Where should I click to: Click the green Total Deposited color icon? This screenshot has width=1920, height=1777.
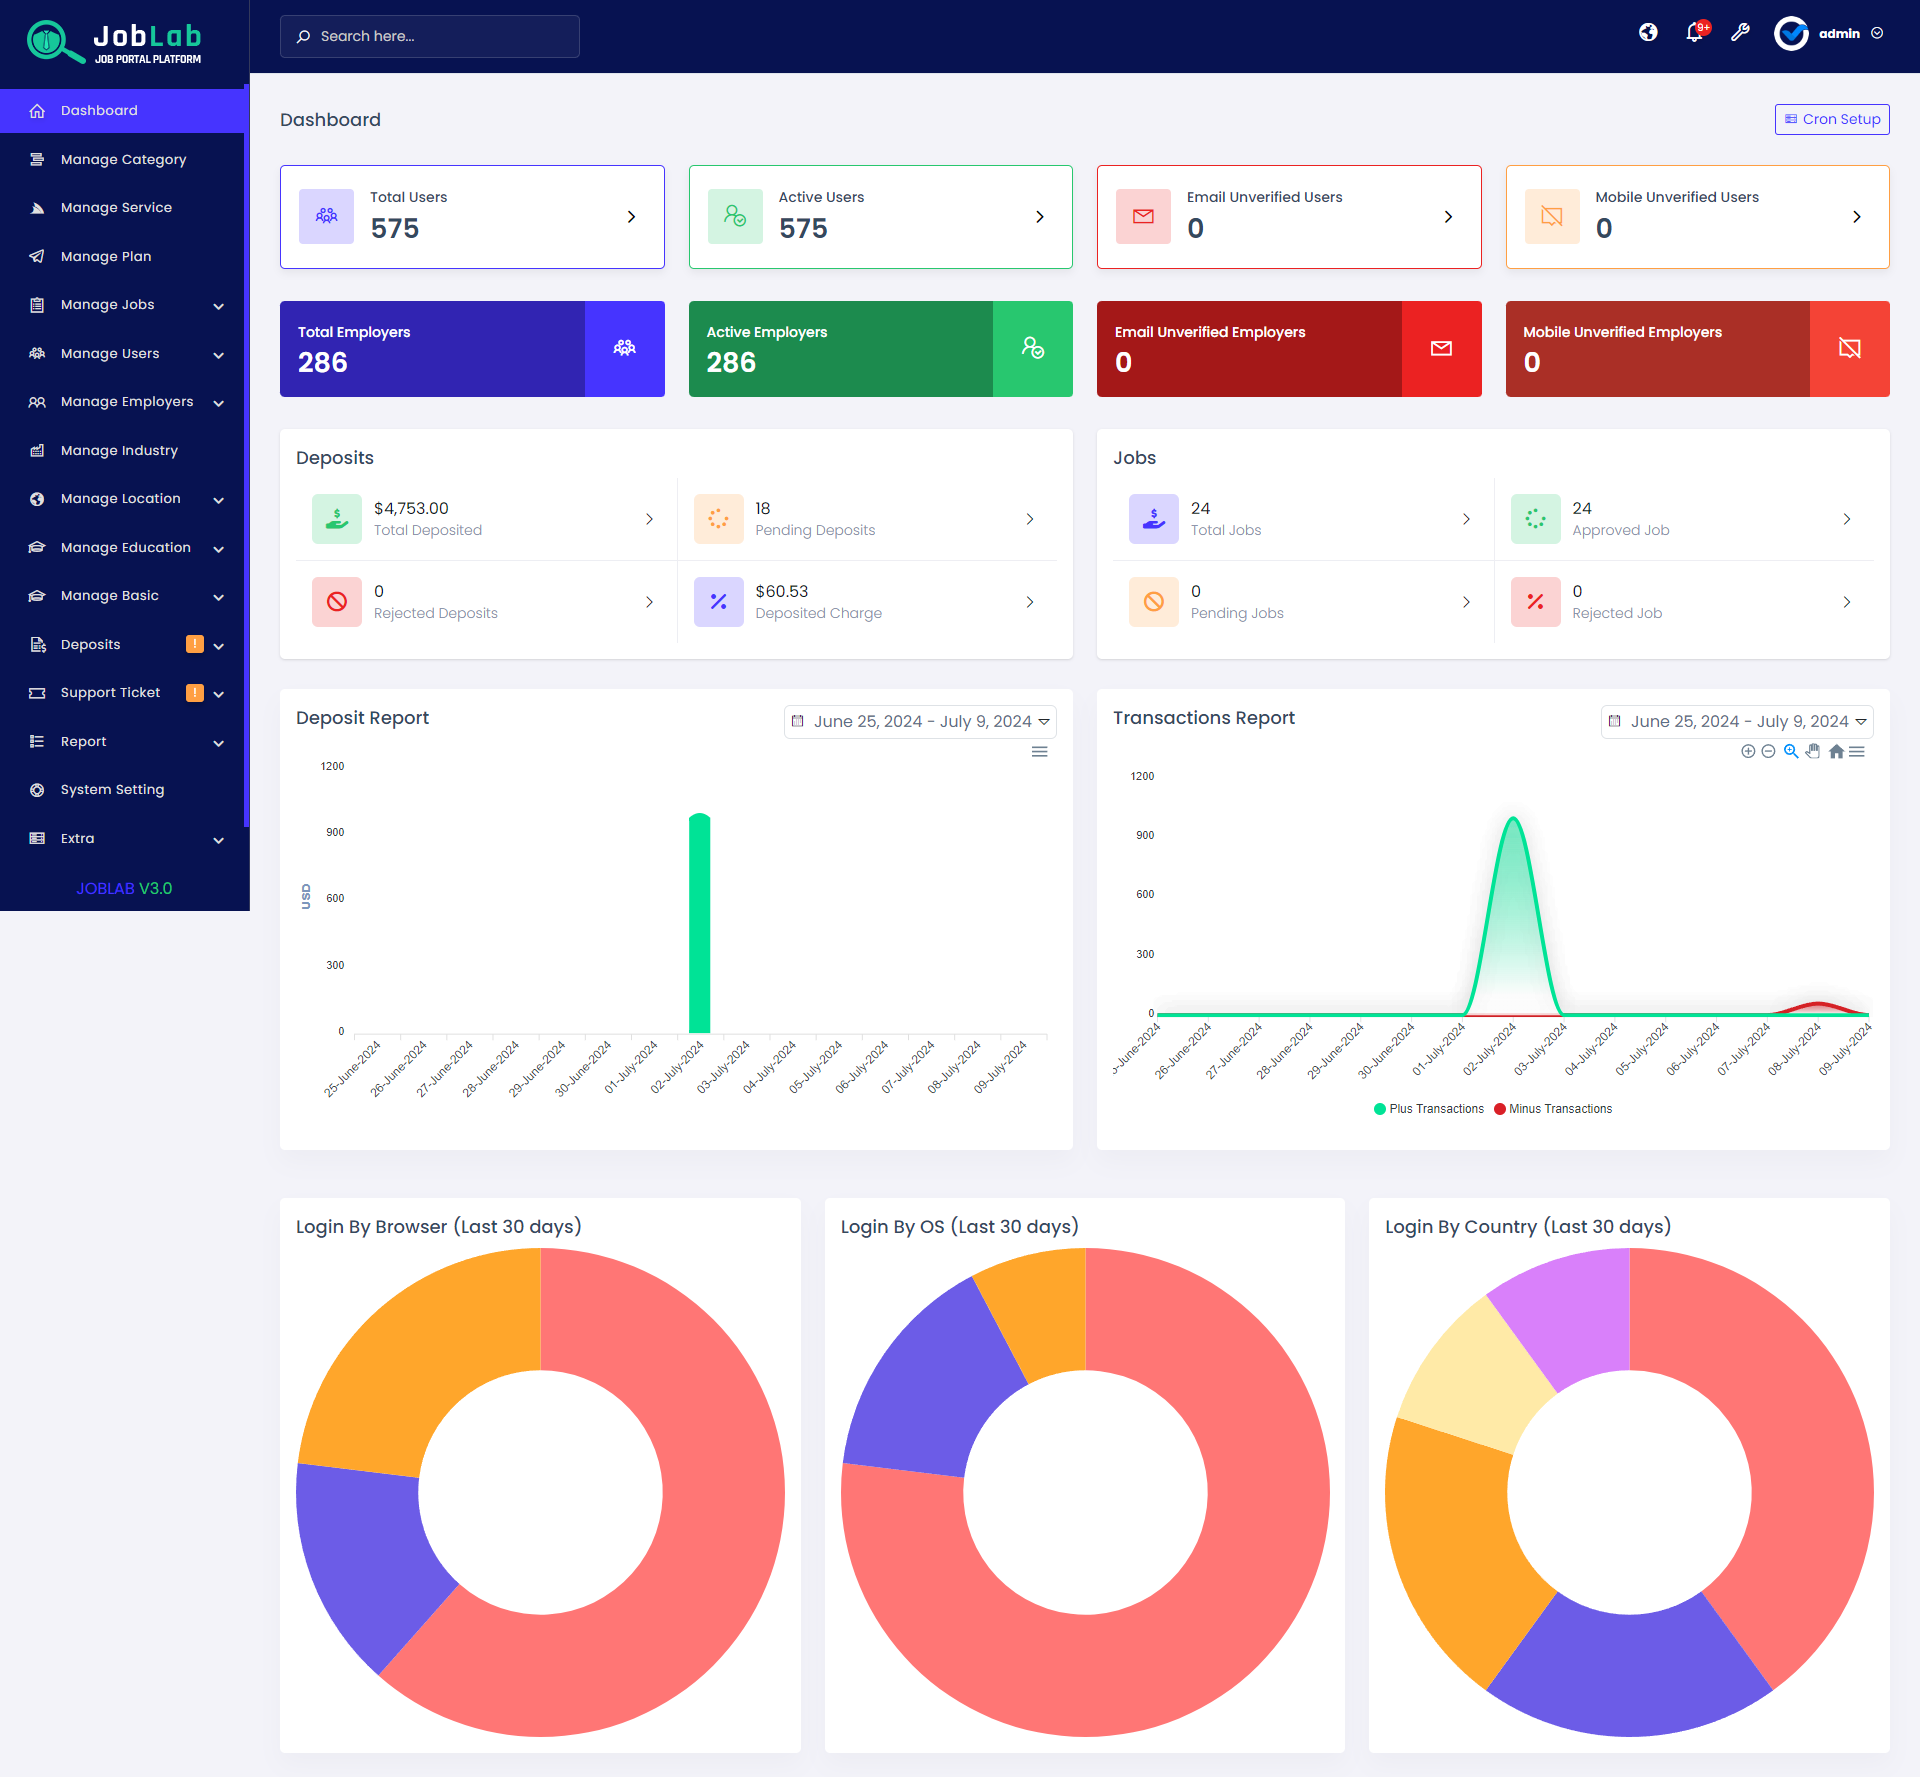pyautogui.click(x=337, y=518)
